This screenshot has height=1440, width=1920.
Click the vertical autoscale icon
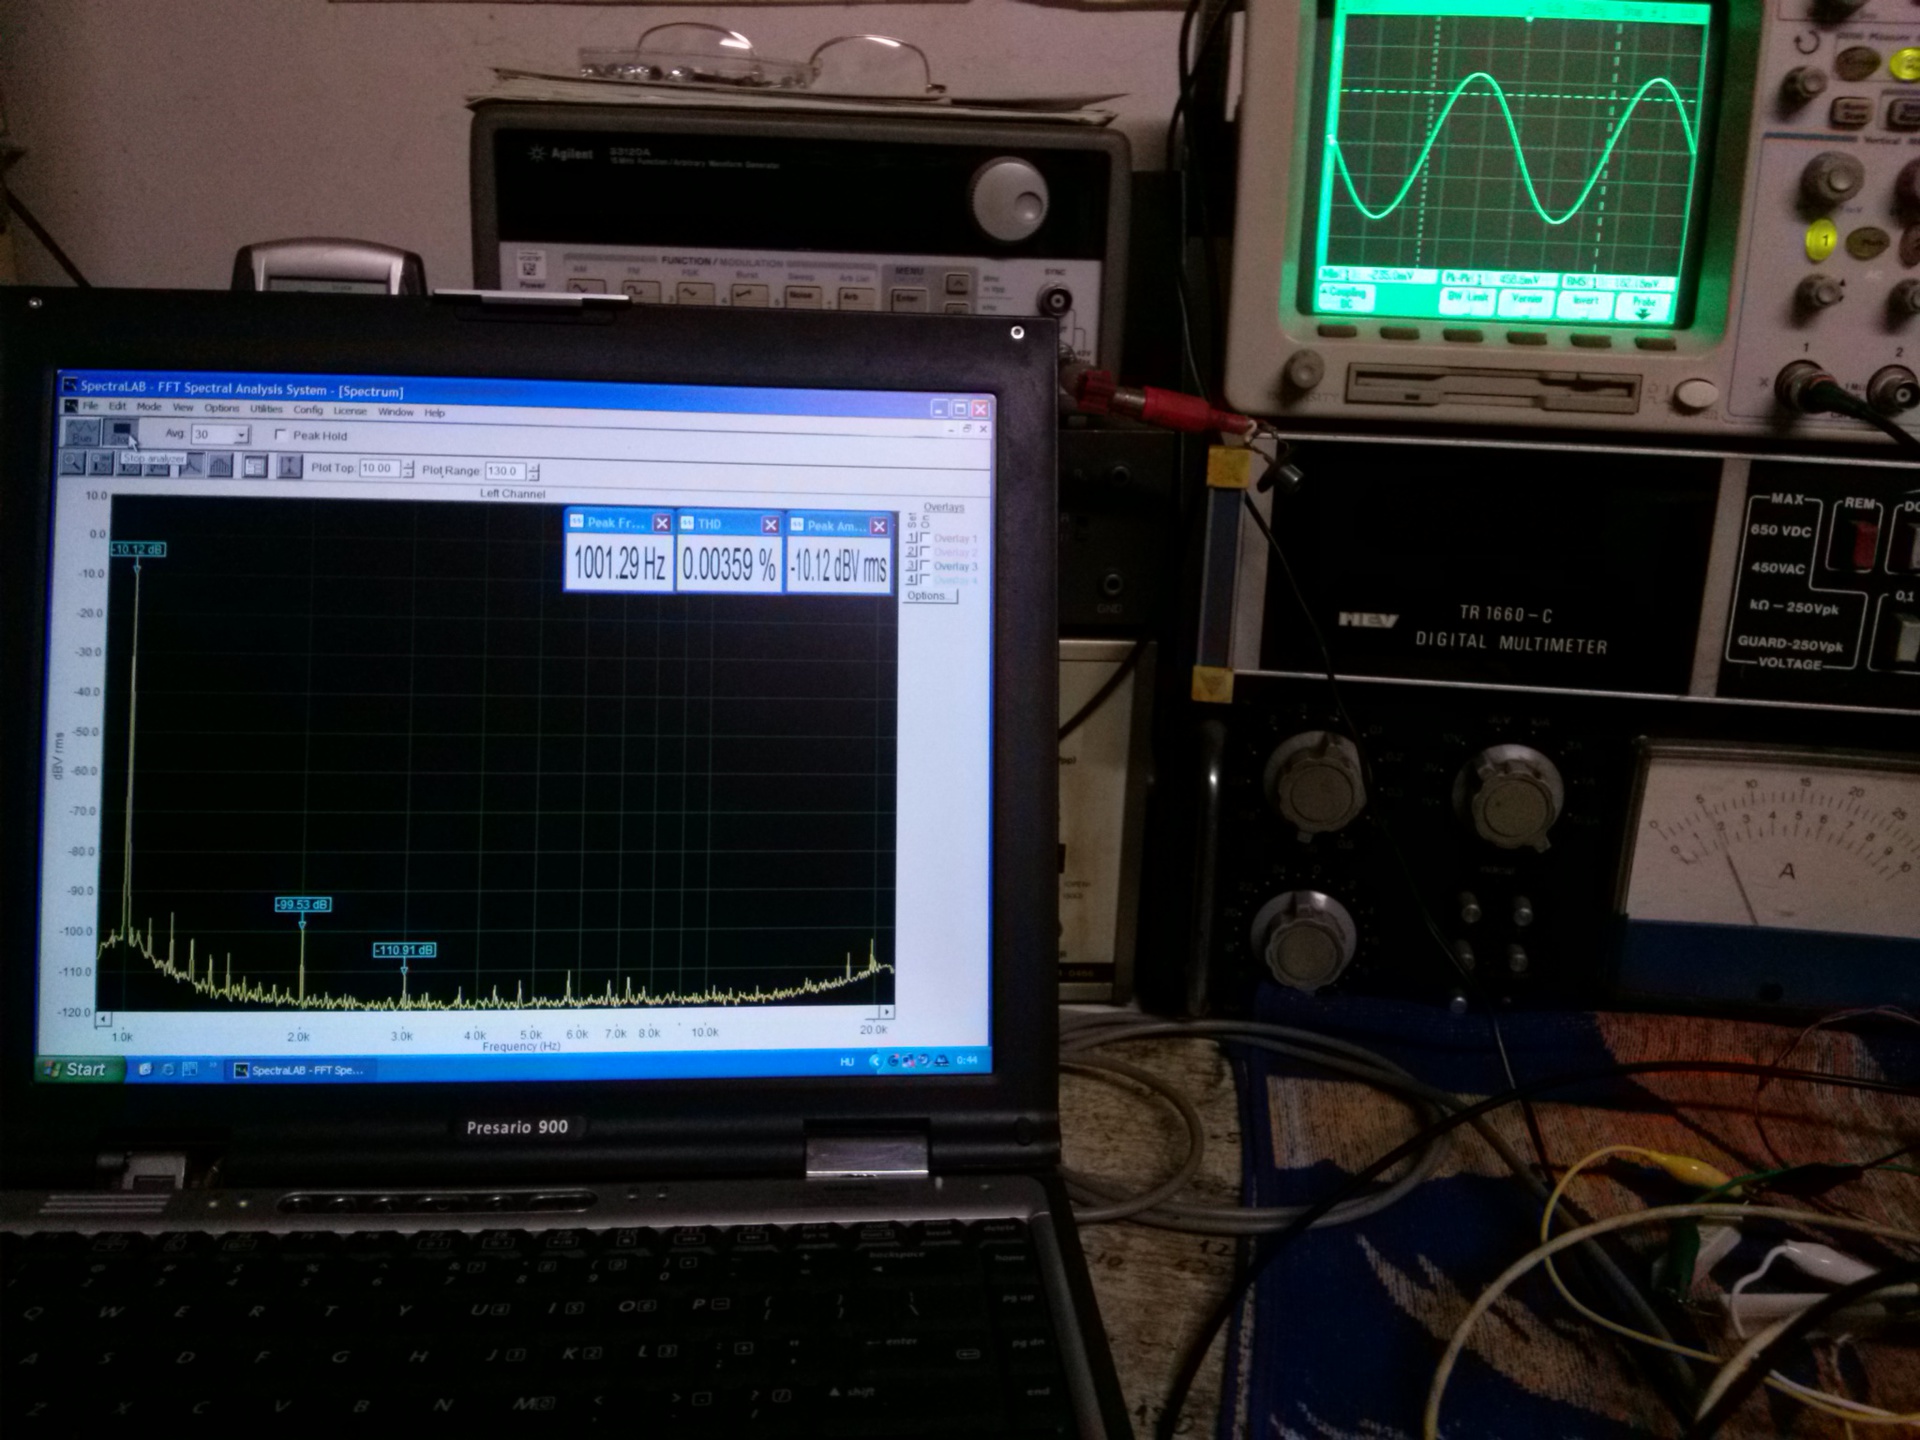289,466
